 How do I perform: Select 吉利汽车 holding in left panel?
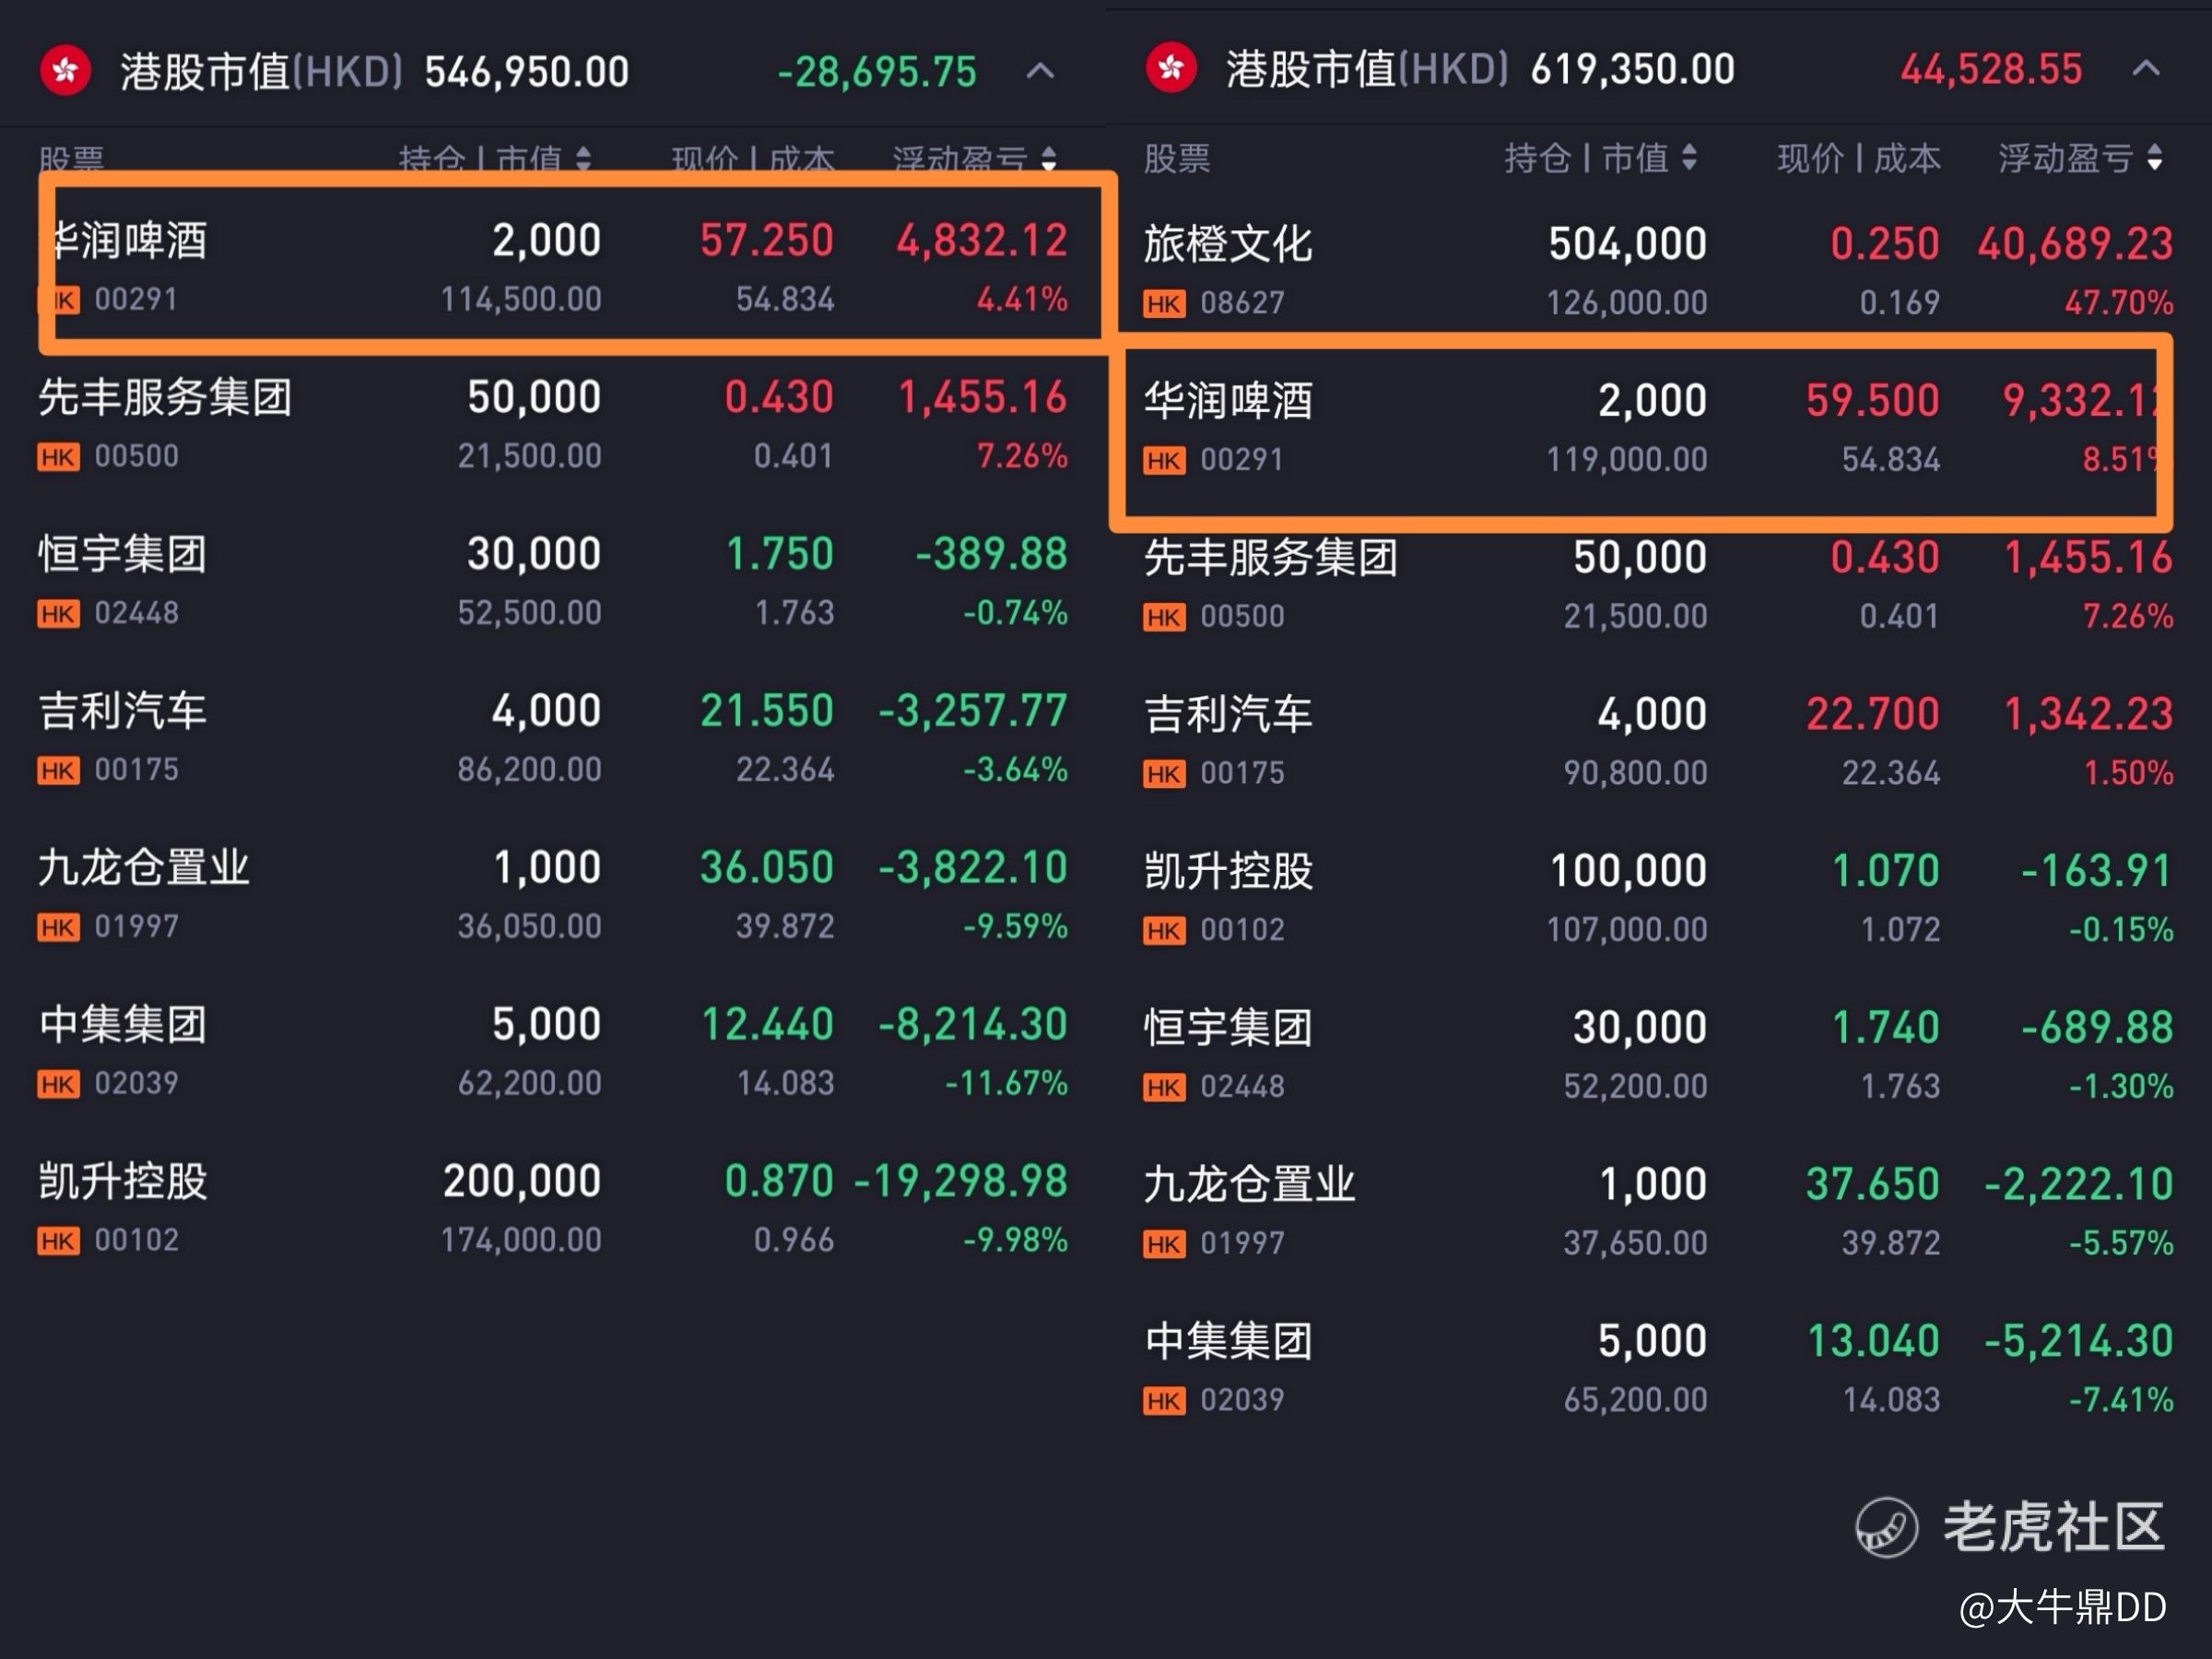click(x=123, y=712)
